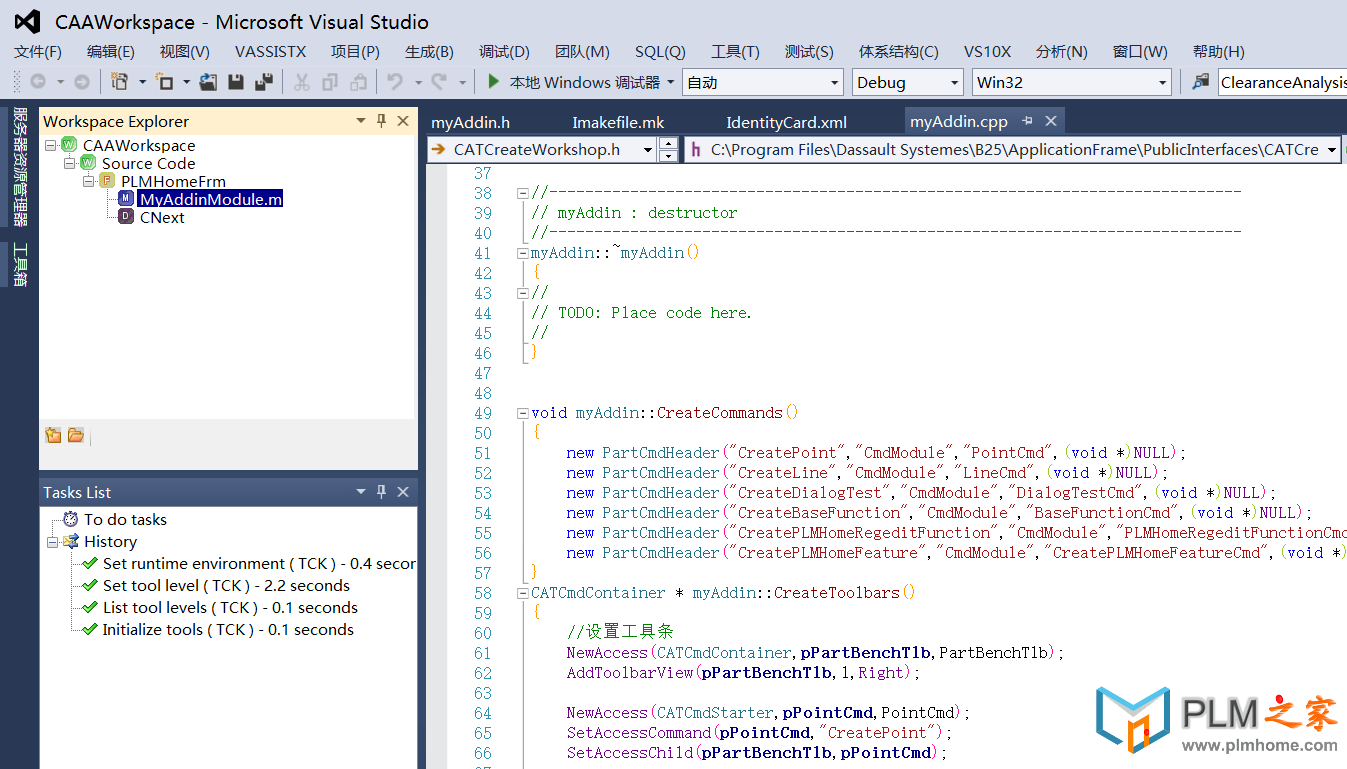Open the Undo history dropdown arrow

[417, 82]
